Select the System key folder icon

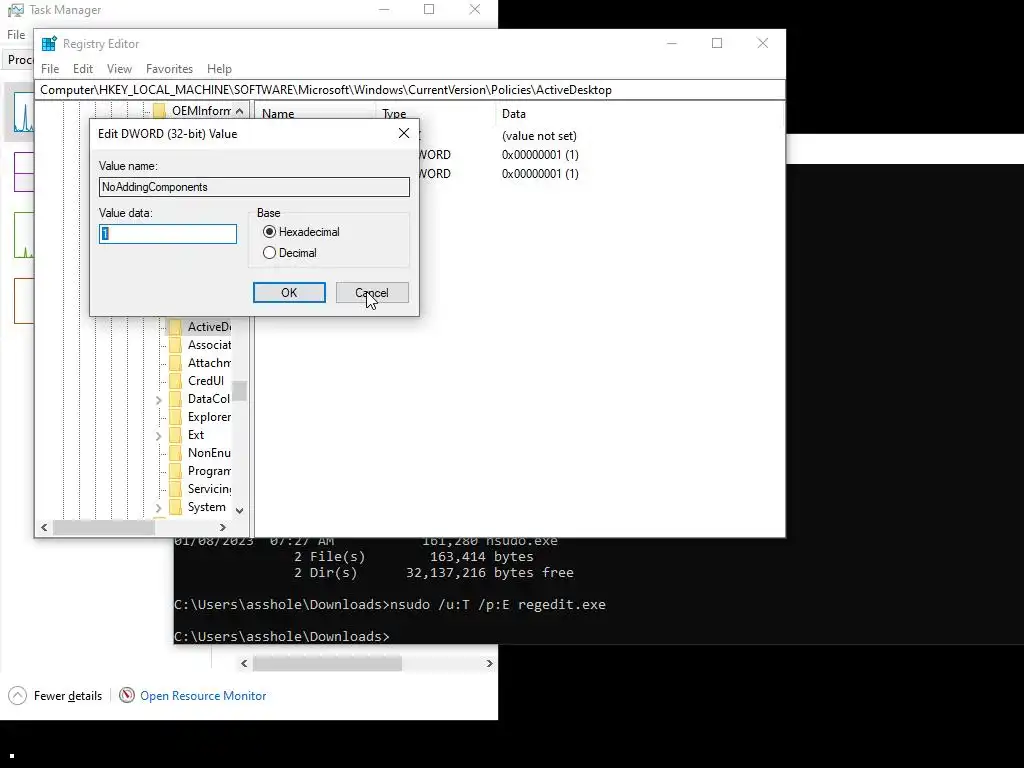pos(175,507)
